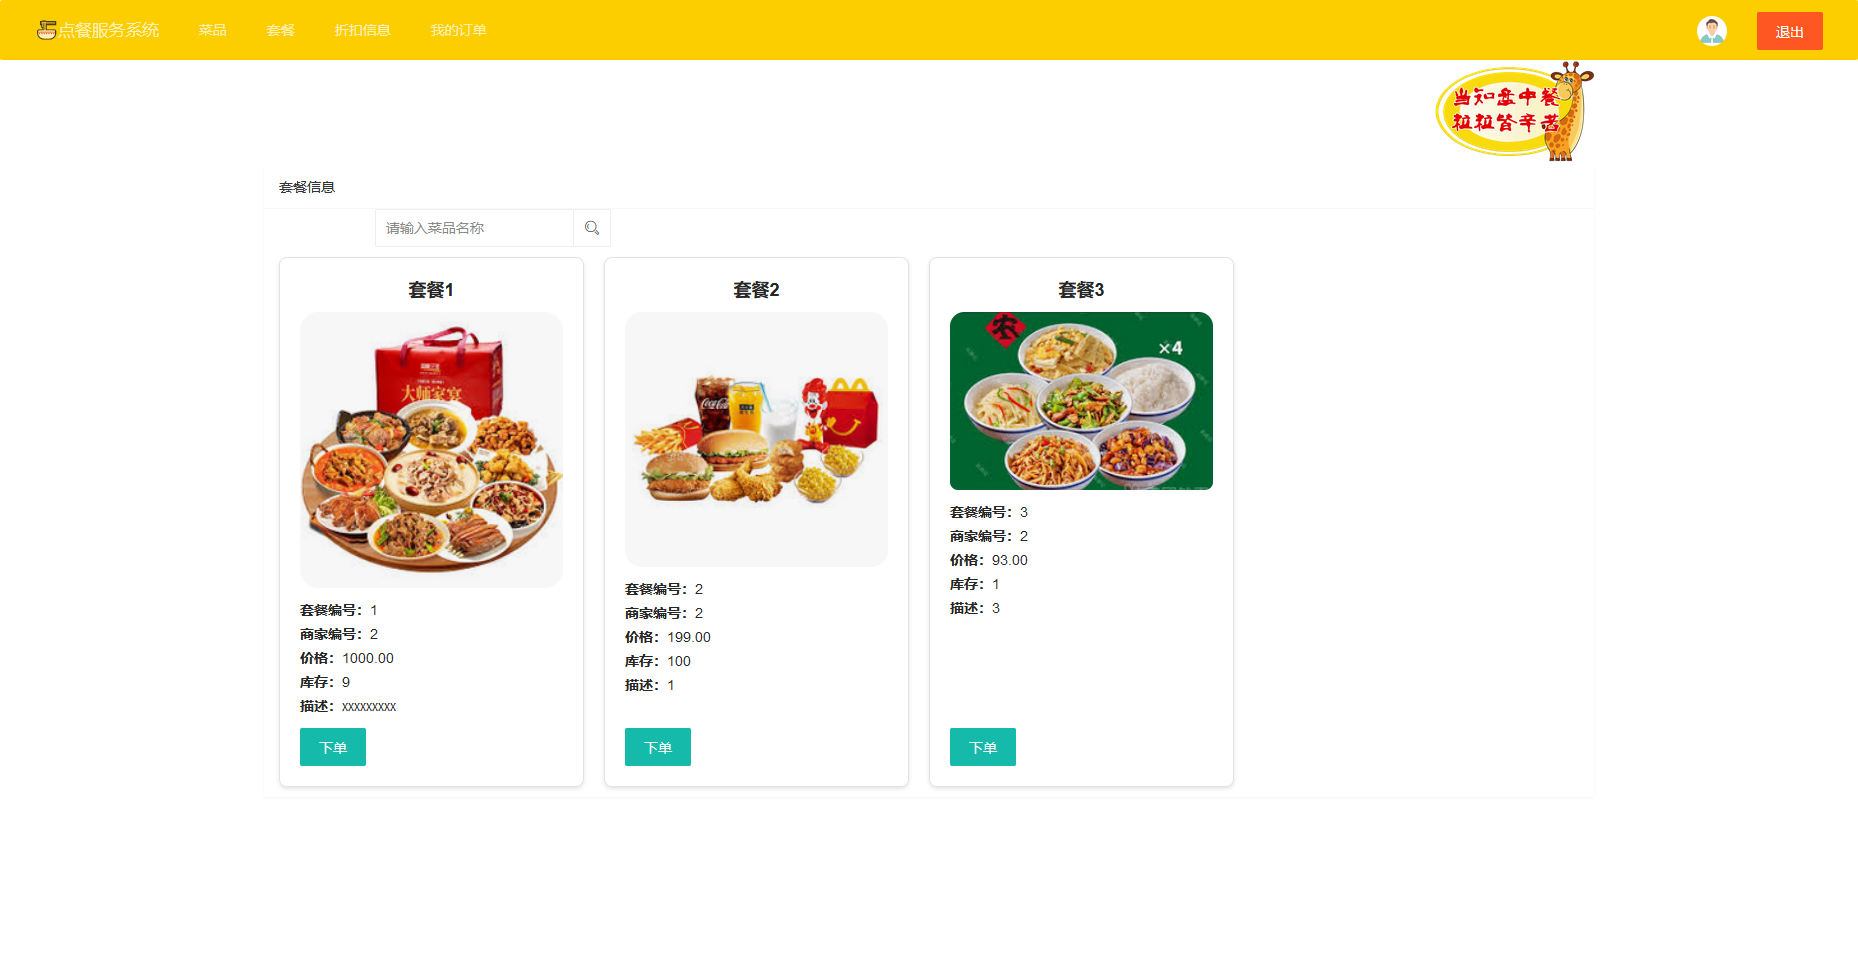Image resolution: width=1858 pixels, height=967 pixels.
Task: Click the giraffe food-saving banner image
Action: pos(1514,111)
